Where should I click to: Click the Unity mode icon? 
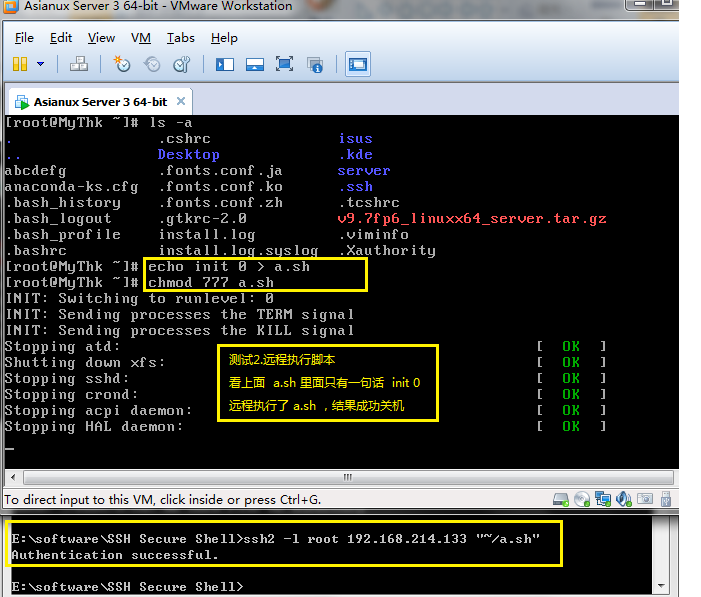point(315,64)
